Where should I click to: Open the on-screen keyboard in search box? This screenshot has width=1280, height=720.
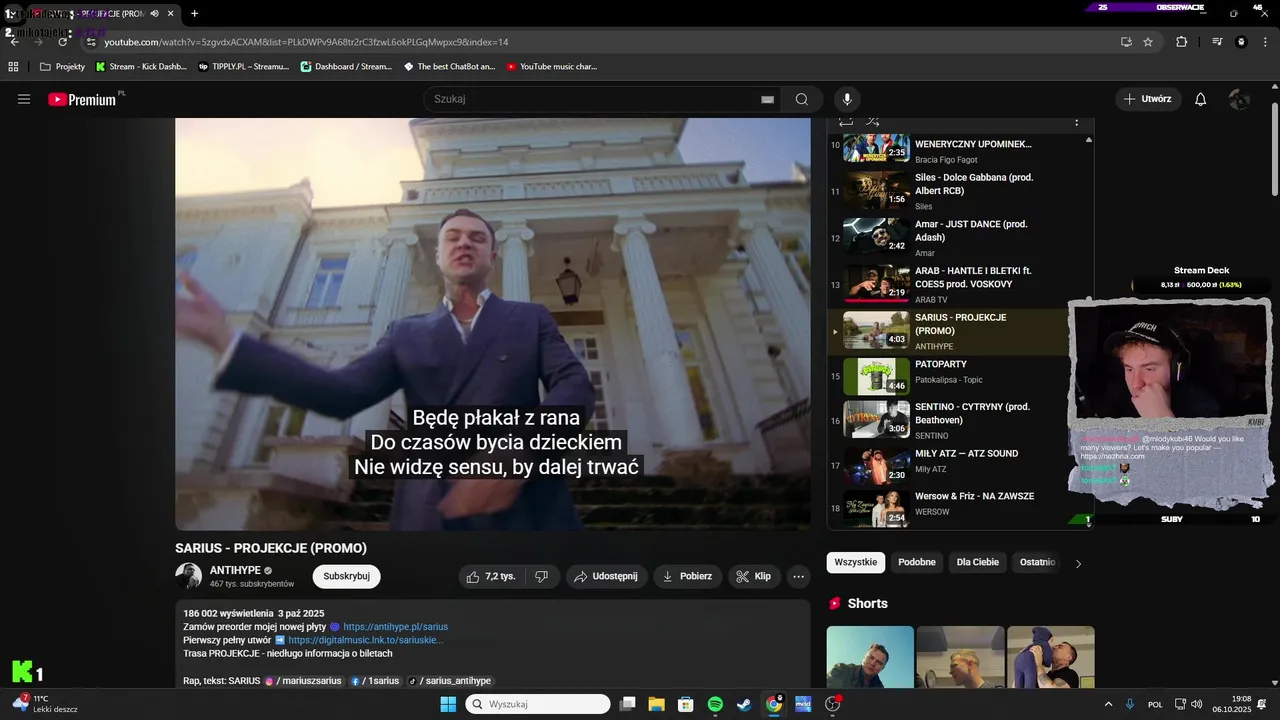[x=767, y=99]
